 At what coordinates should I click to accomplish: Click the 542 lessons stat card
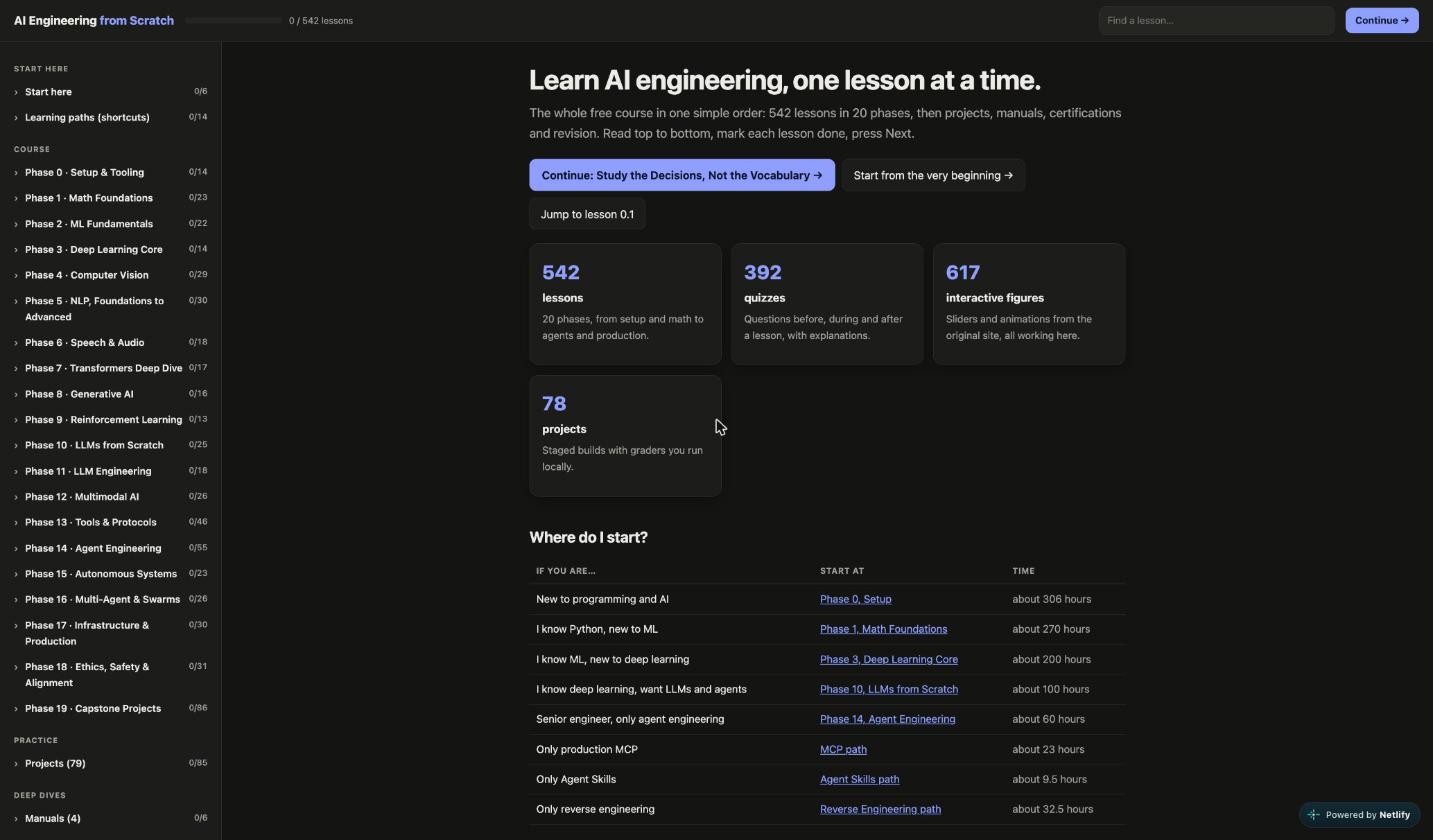pyautogui.click(x=625, y=304)
